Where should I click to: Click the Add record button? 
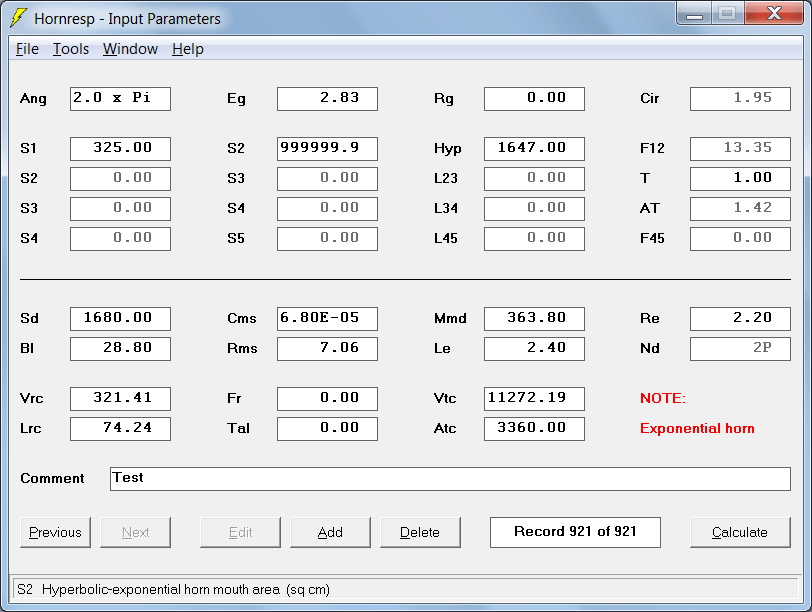[330, 532]
